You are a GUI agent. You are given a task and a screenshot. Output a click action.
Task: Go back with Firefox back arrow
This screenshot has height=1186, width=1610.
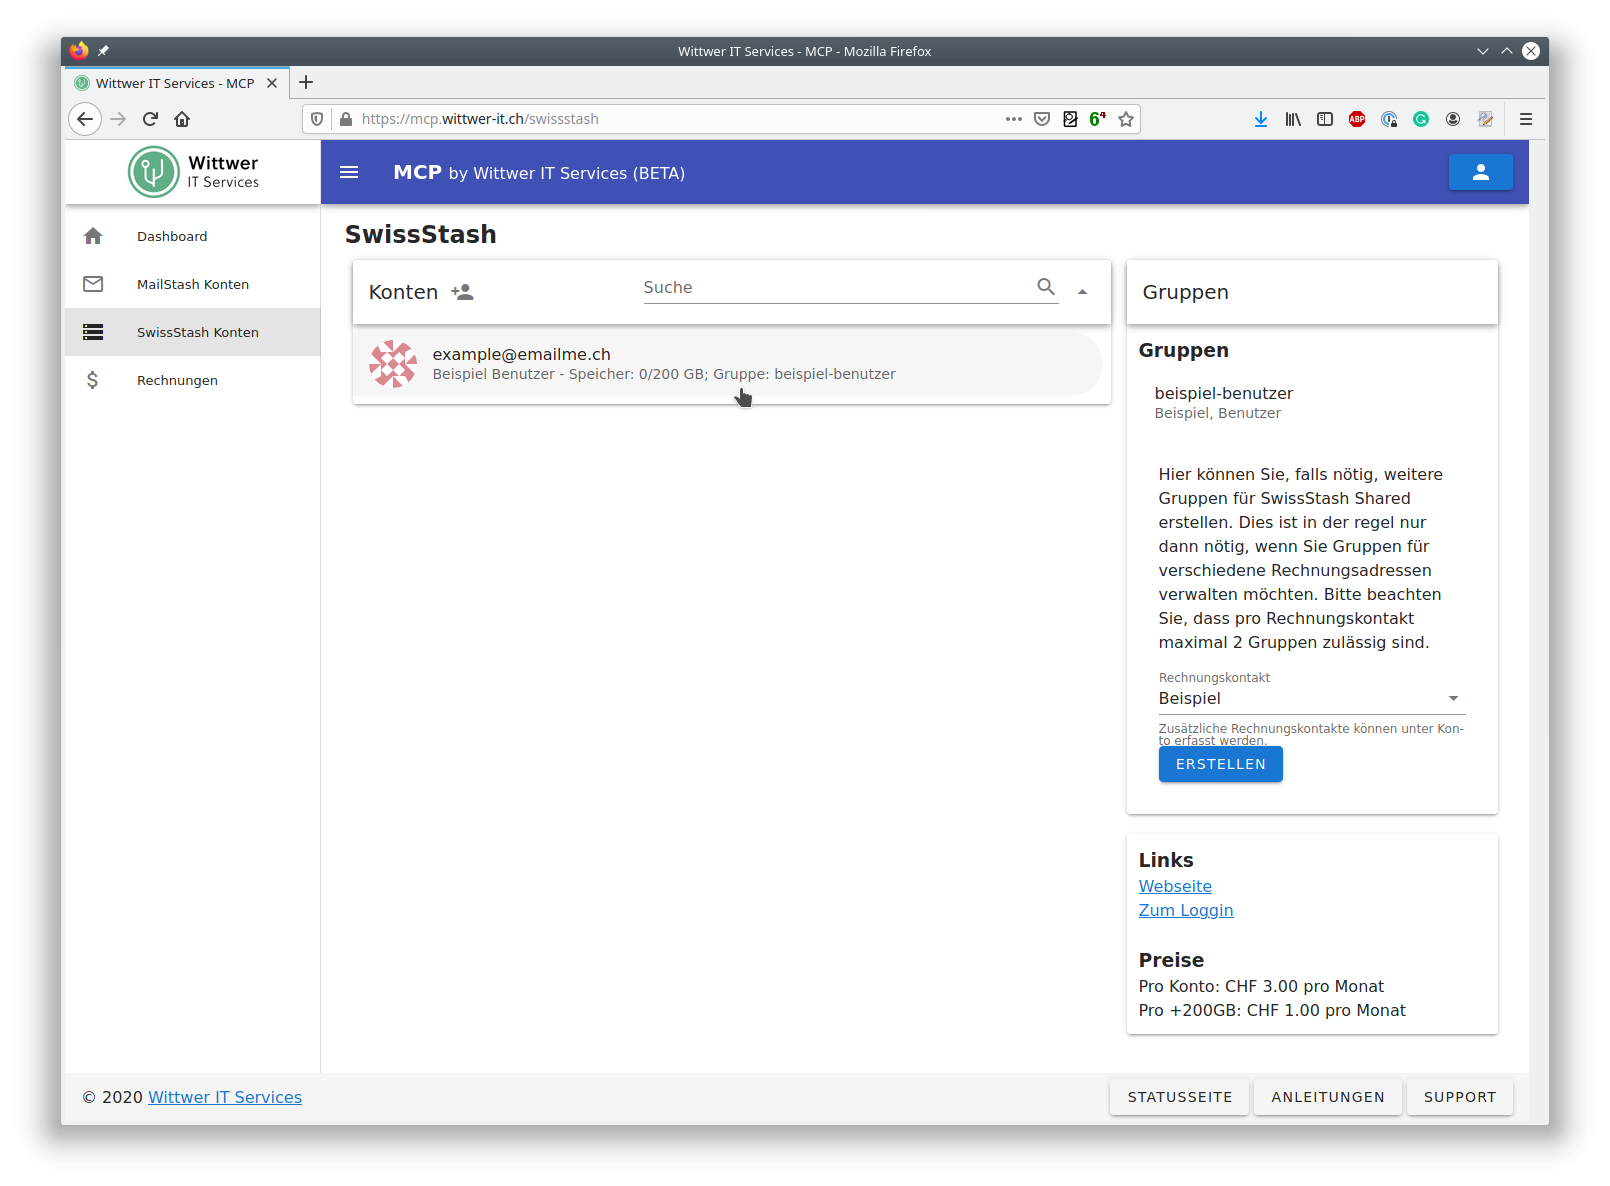tap(85, 119)
